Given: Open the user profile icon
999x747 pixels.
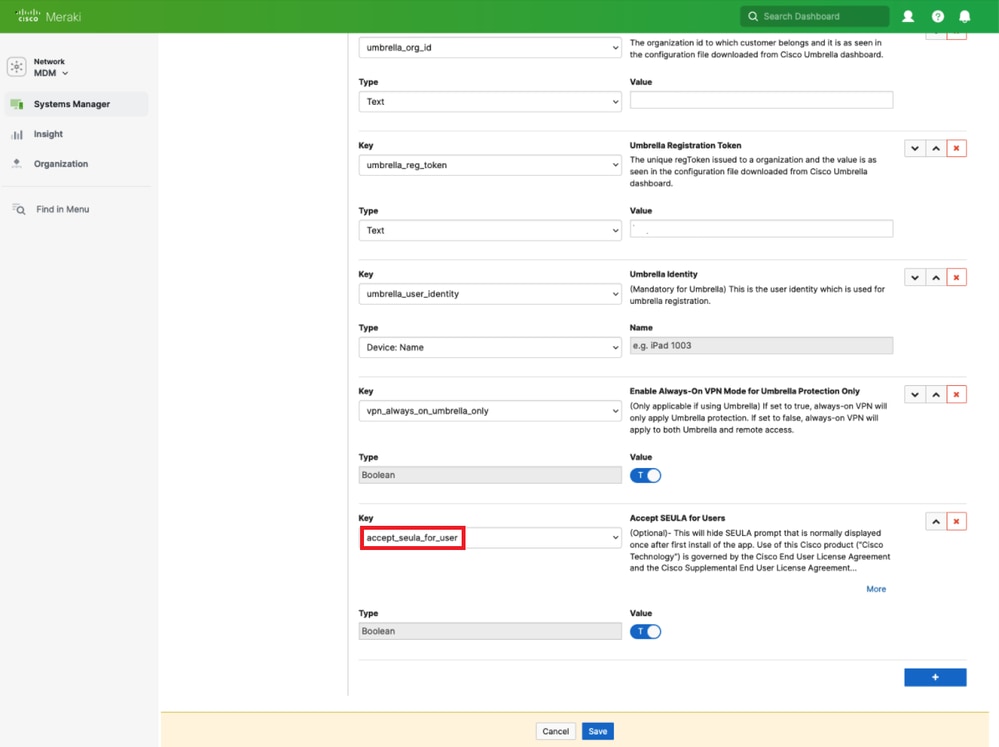Looking at the screenshot, I should [908, 16].
